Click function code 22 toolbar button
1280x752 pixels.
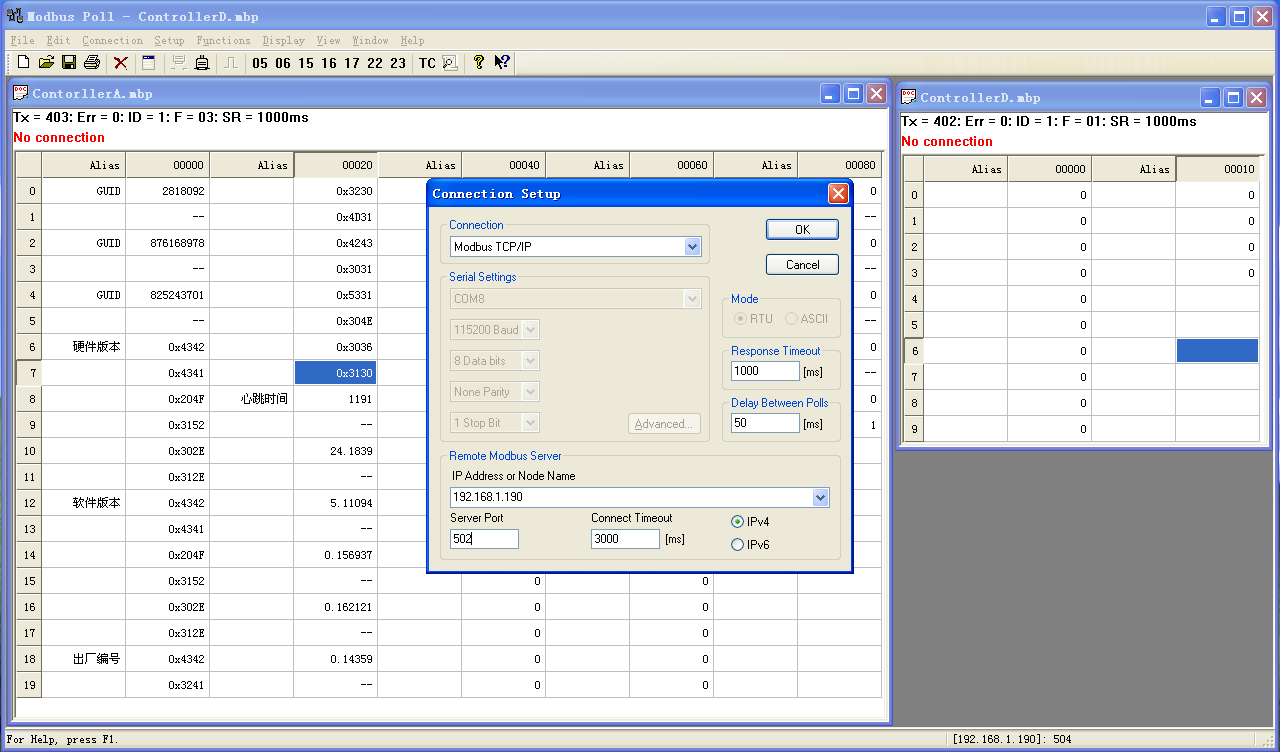[x=375, y=63]
